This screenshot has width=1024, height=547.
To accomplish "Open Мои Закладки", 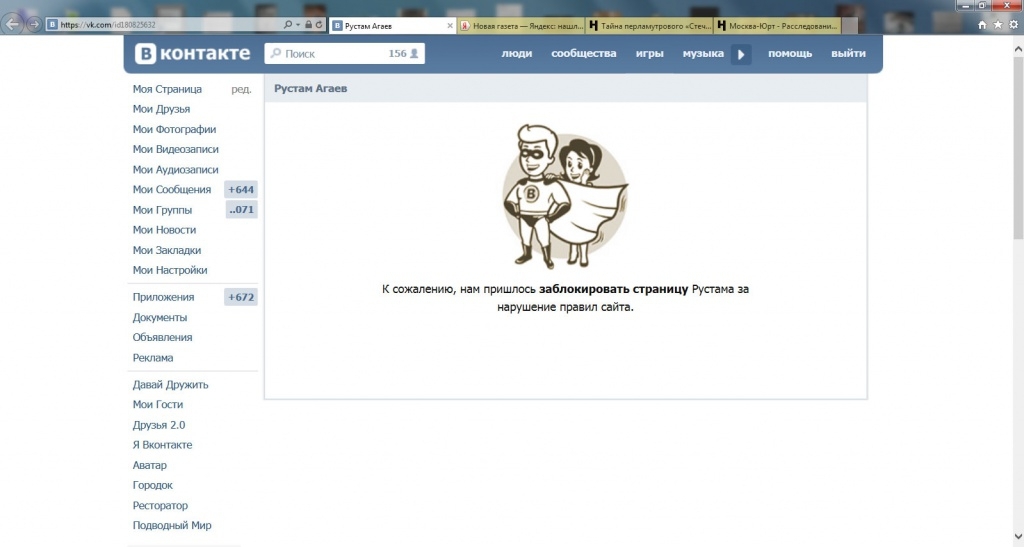I will [167, 250].
